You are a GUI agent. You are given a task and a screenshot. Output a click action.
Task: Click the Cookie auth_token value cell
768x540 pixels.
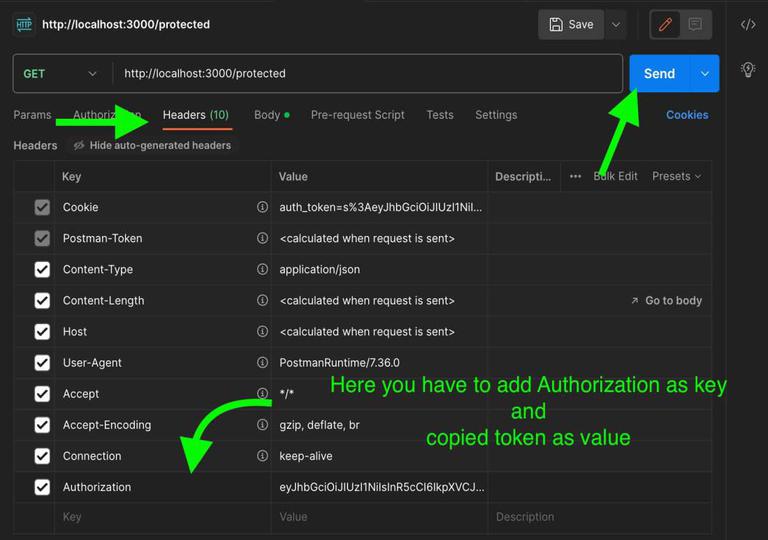381,207
